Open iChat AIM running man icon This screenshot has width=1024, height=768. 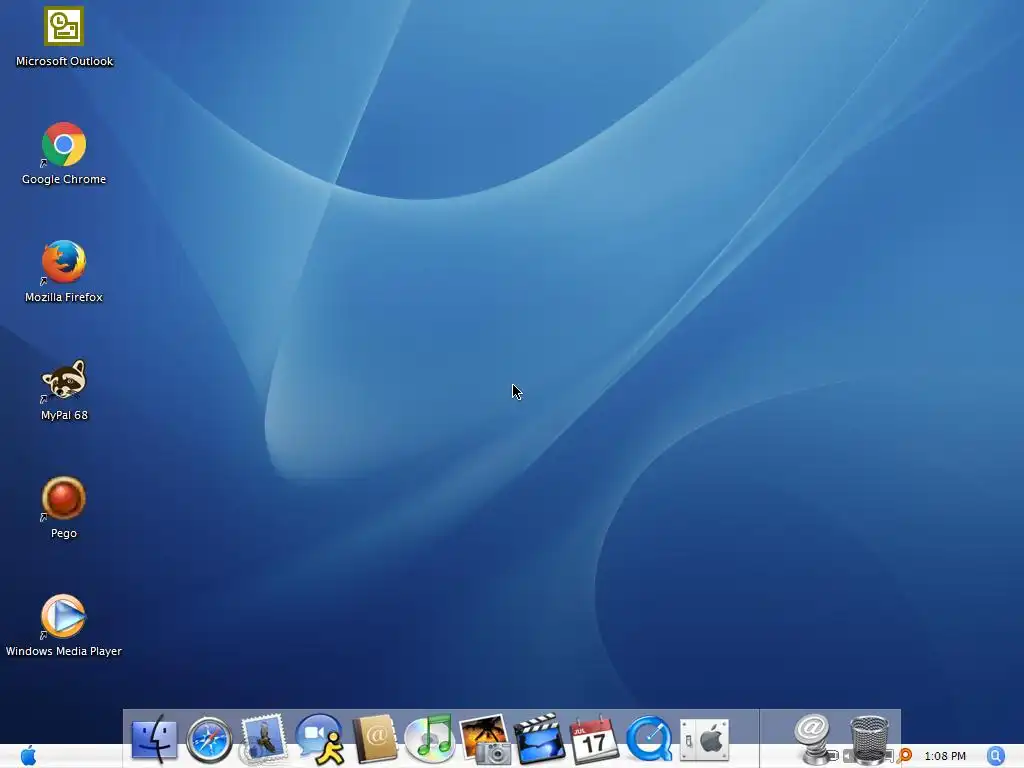(x=319, y=739)
